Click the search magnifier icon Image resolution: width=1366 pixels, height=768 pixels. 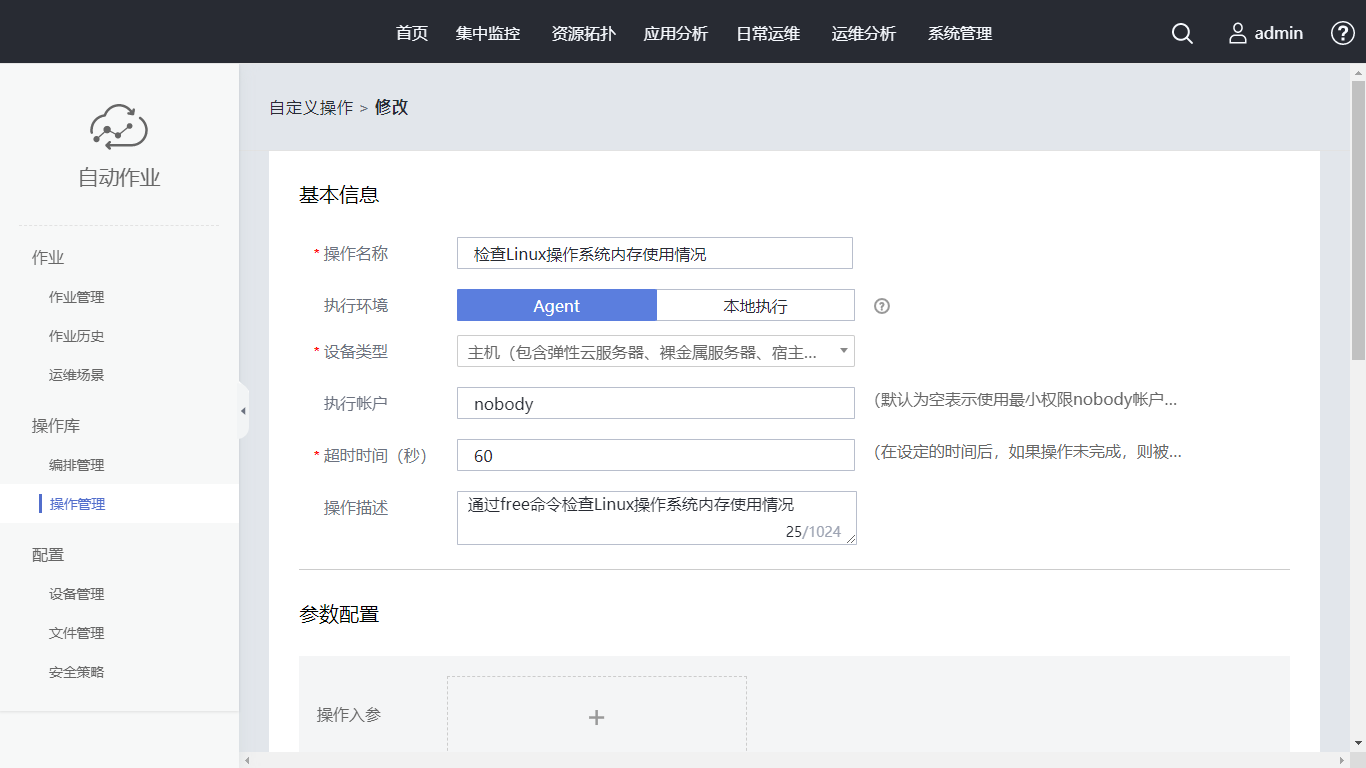1182,33
